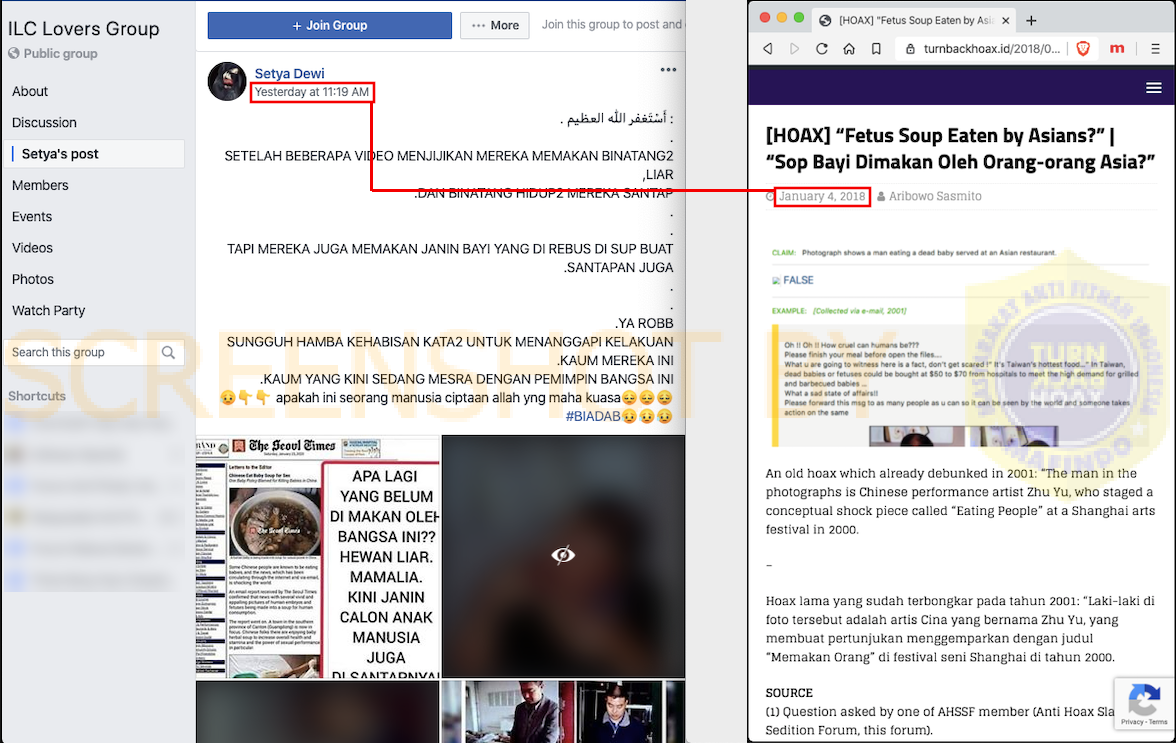Click the Join Group button

tap(329, 25)
